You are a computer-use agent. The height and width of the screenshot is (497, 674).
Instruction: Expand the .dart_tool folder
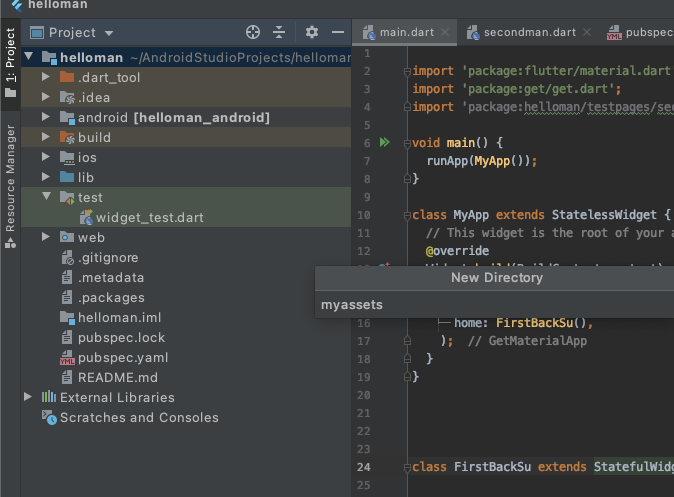pyautogui.click(x=46, y=77)
